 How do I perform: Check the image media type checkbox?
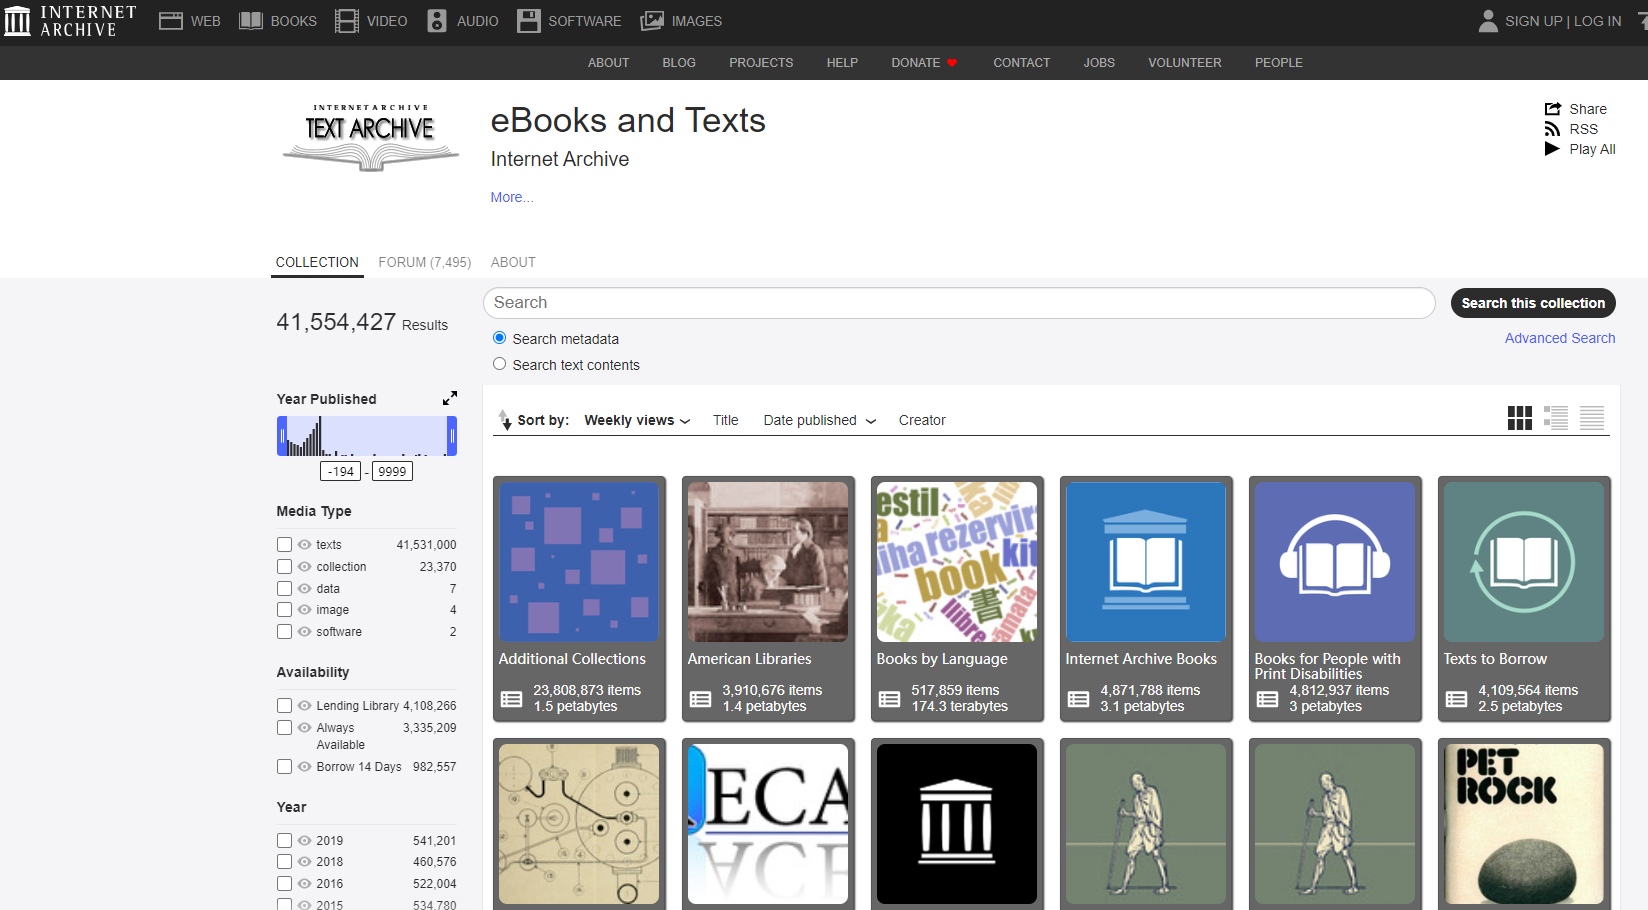click(284, 610)
